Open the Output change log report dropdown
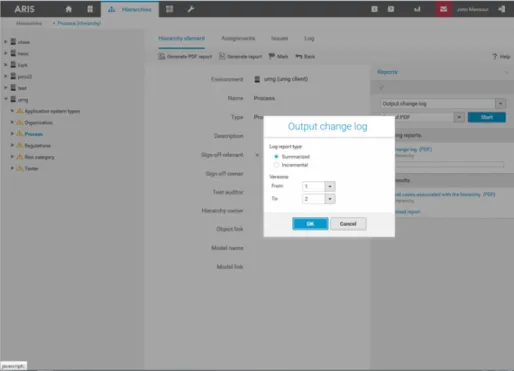Image resolution: width=514 pixels, height=371 pixels. tap(500, 104)
